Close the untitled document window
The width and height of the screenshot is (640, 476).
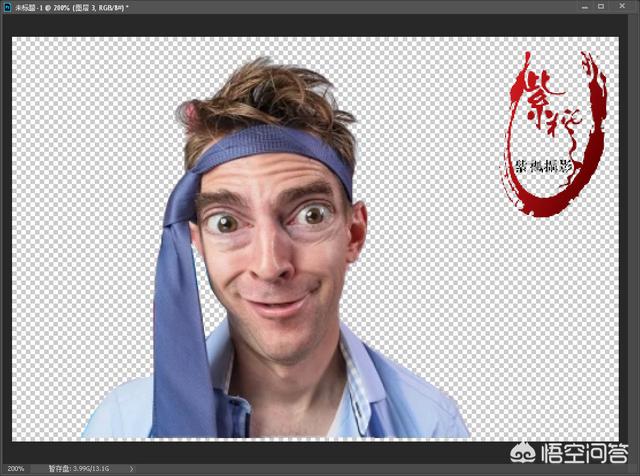[x=627, y=7]
